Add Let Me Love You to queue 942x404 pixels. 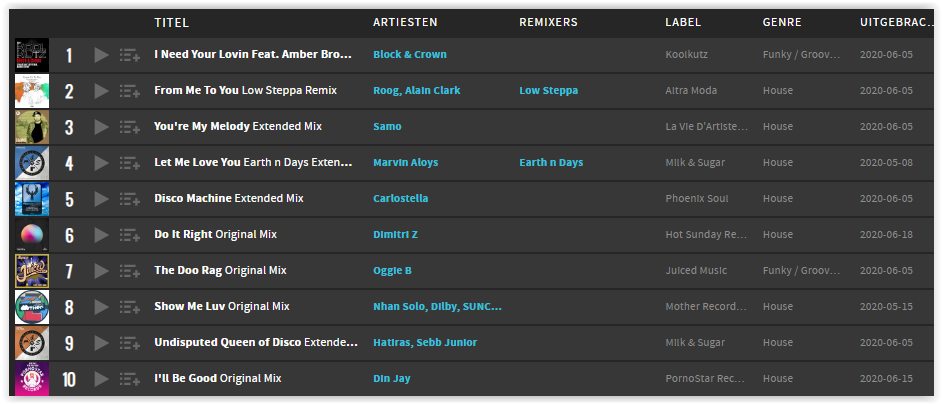(x=129, y=163)
